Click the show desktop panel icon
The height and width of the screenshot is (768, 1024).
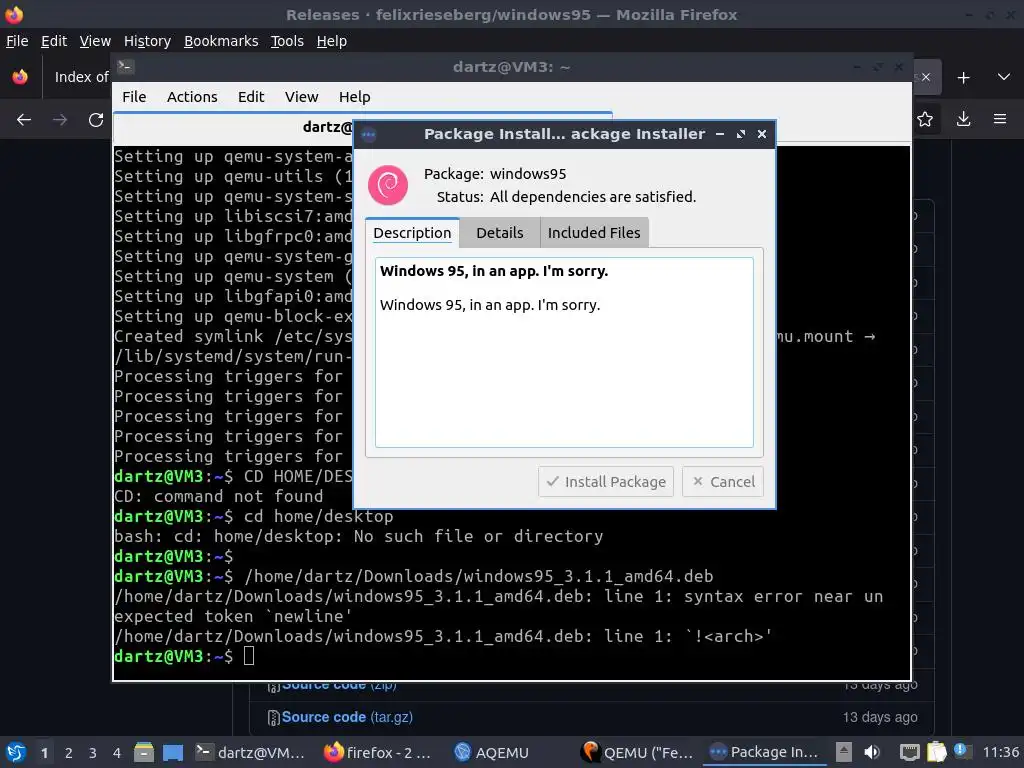(173, 752)
